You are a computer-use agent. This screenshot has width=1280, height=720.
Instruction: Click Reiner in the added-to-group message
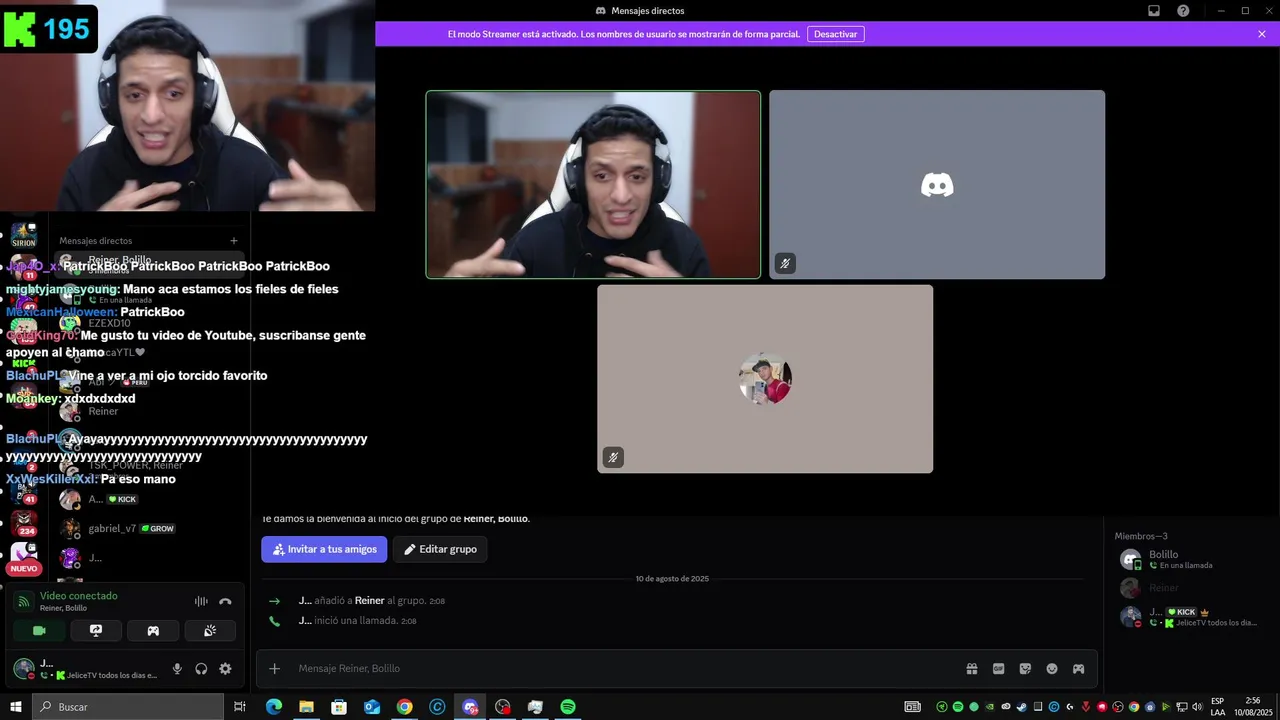click(x=369, y=601)
